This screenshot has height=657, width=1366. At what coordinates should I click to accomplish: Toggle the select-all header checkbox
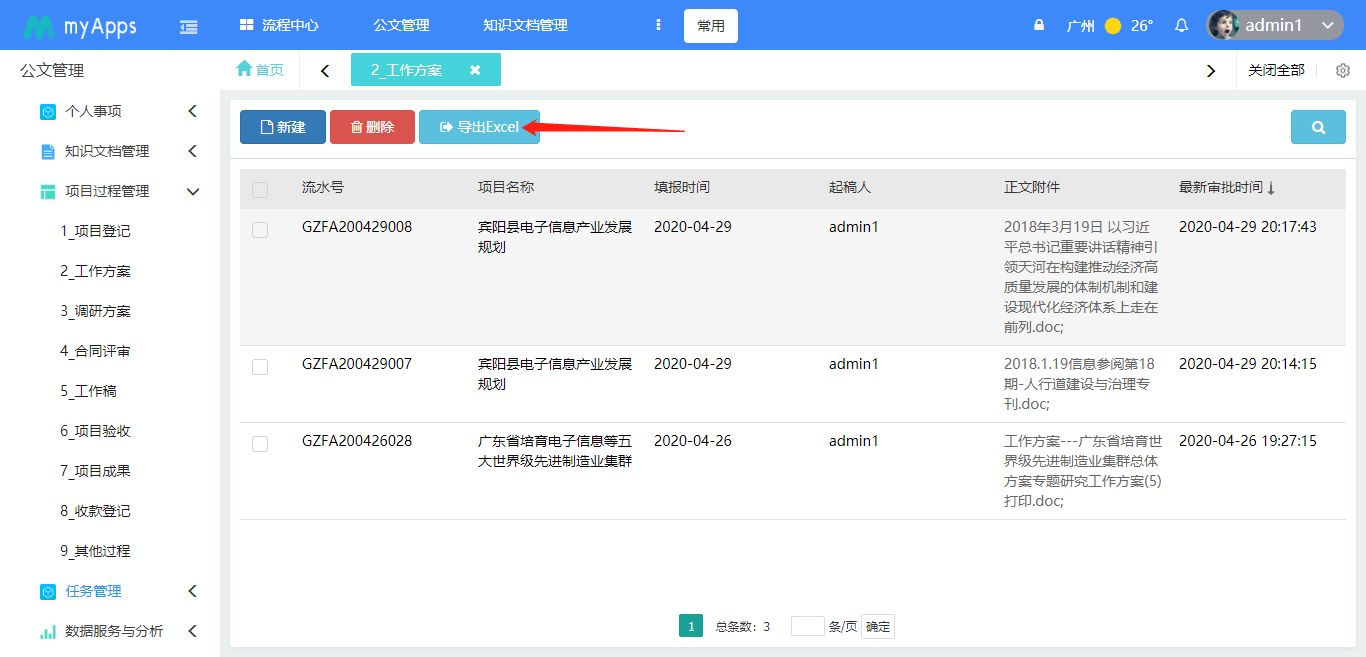pyautogui.click(x=260, y=190)
